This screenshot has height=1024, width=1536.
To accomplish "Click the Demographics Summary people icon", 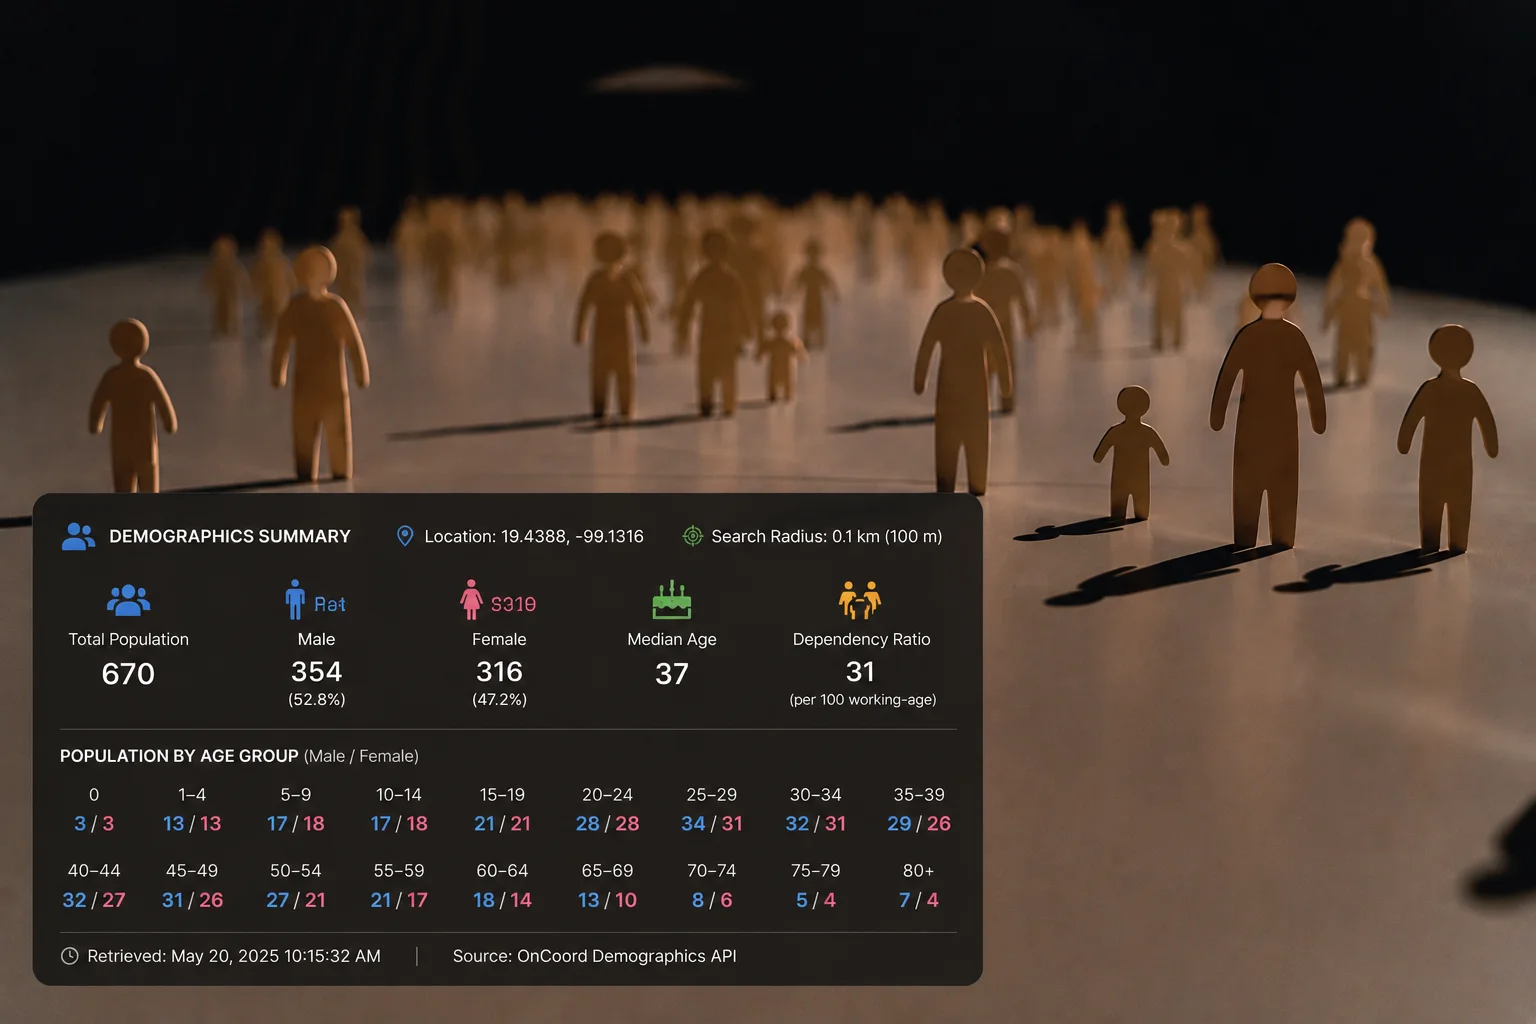I will tap(78, 537).
